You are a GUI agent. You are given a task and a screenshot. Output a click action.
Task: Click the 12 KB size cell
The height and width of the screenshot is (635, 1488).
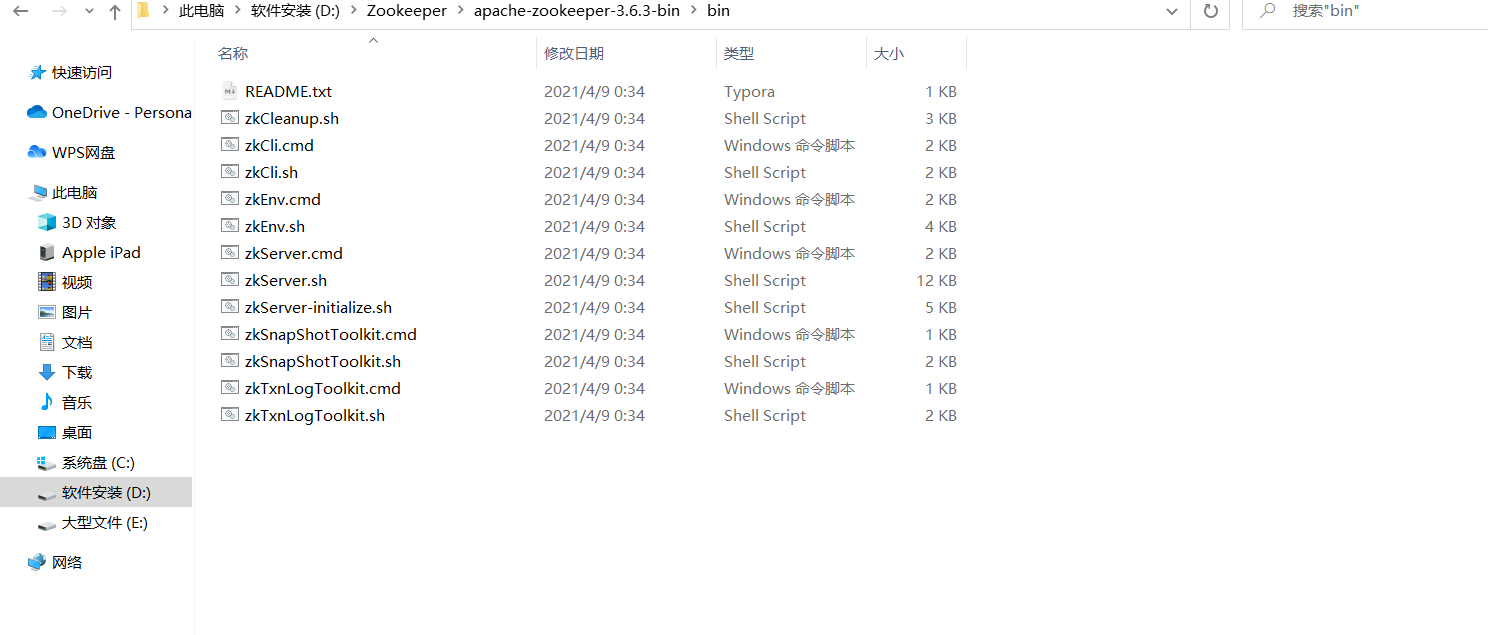(937, 280)
